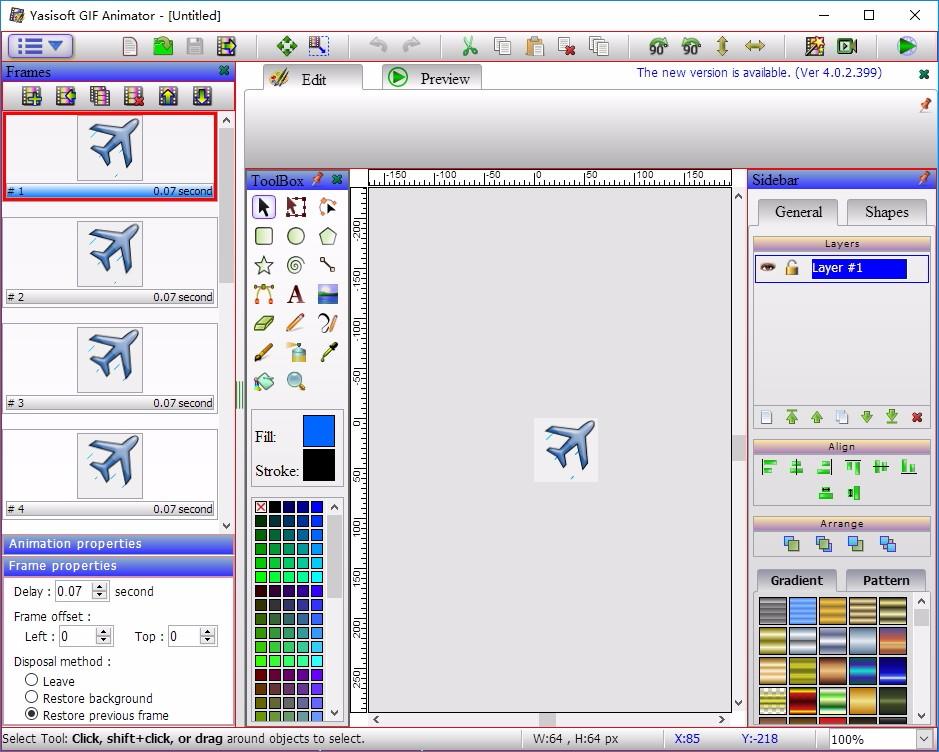This screenshot has width=939, height=752.
Task: Click the Cut scissors icon in toolbar
Action: click(469, 46)
